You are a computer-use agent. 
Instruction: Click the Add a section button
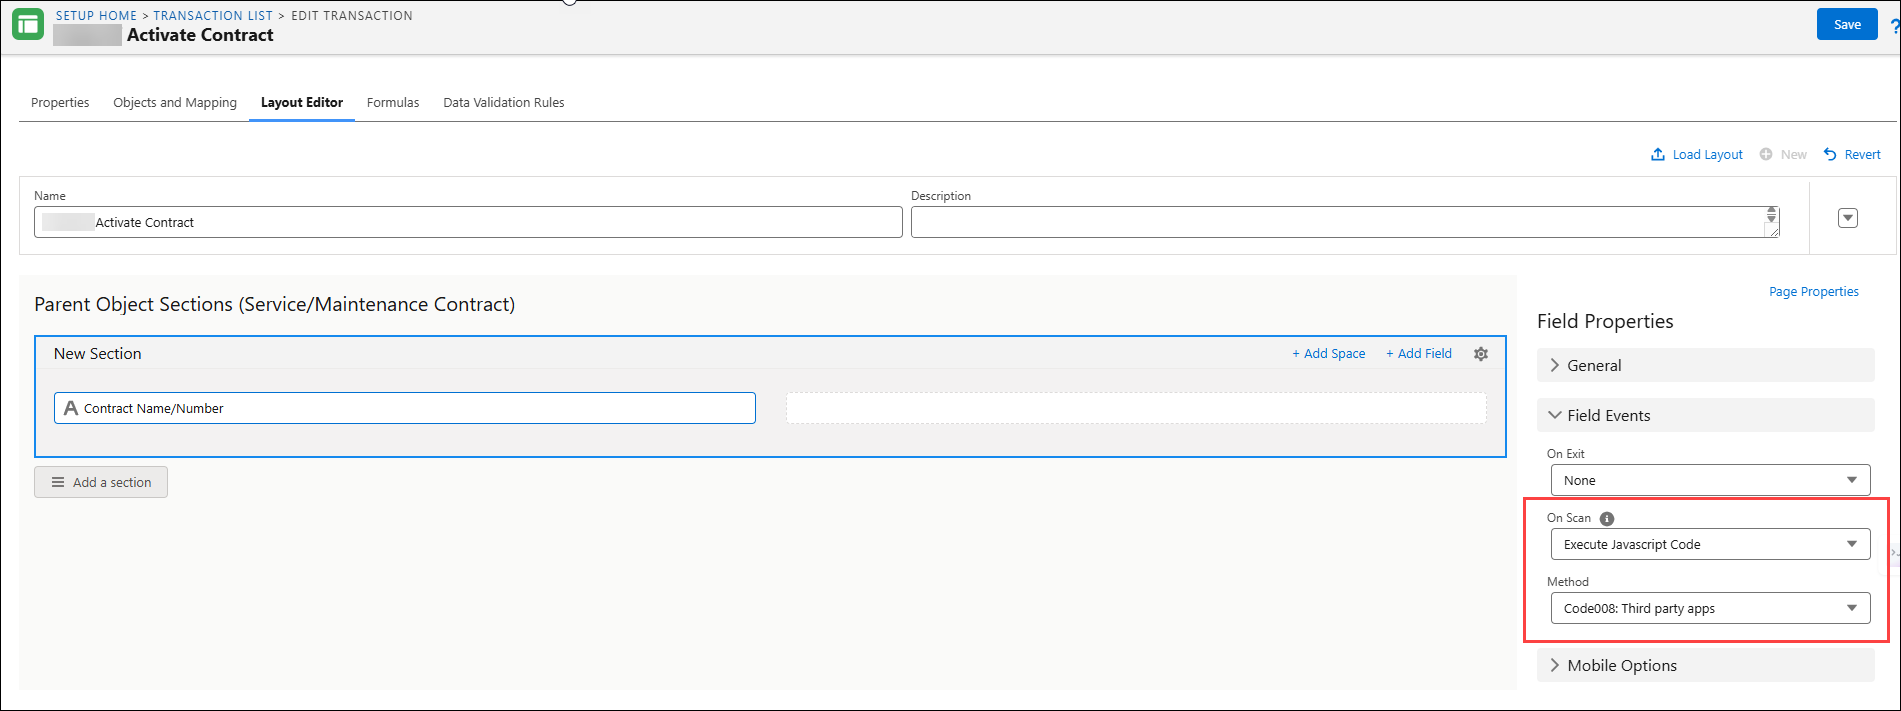pyautogui.click(x=101, y=482)
